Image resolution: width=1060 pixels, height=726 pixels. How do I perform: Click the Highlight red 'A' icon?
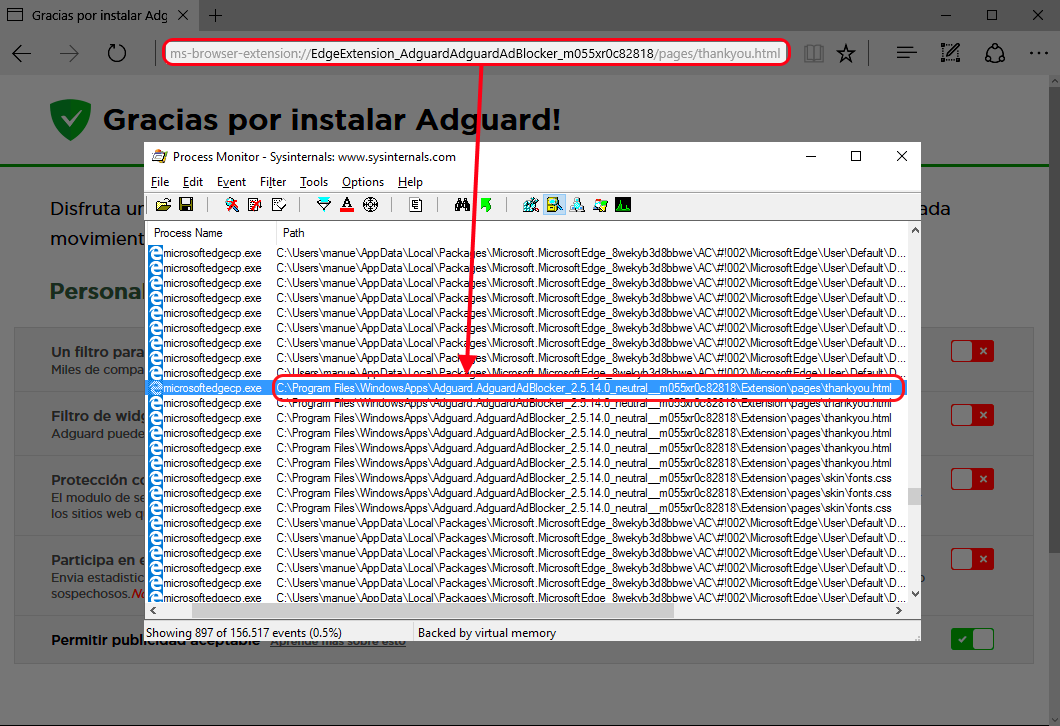tap(347, 205)
